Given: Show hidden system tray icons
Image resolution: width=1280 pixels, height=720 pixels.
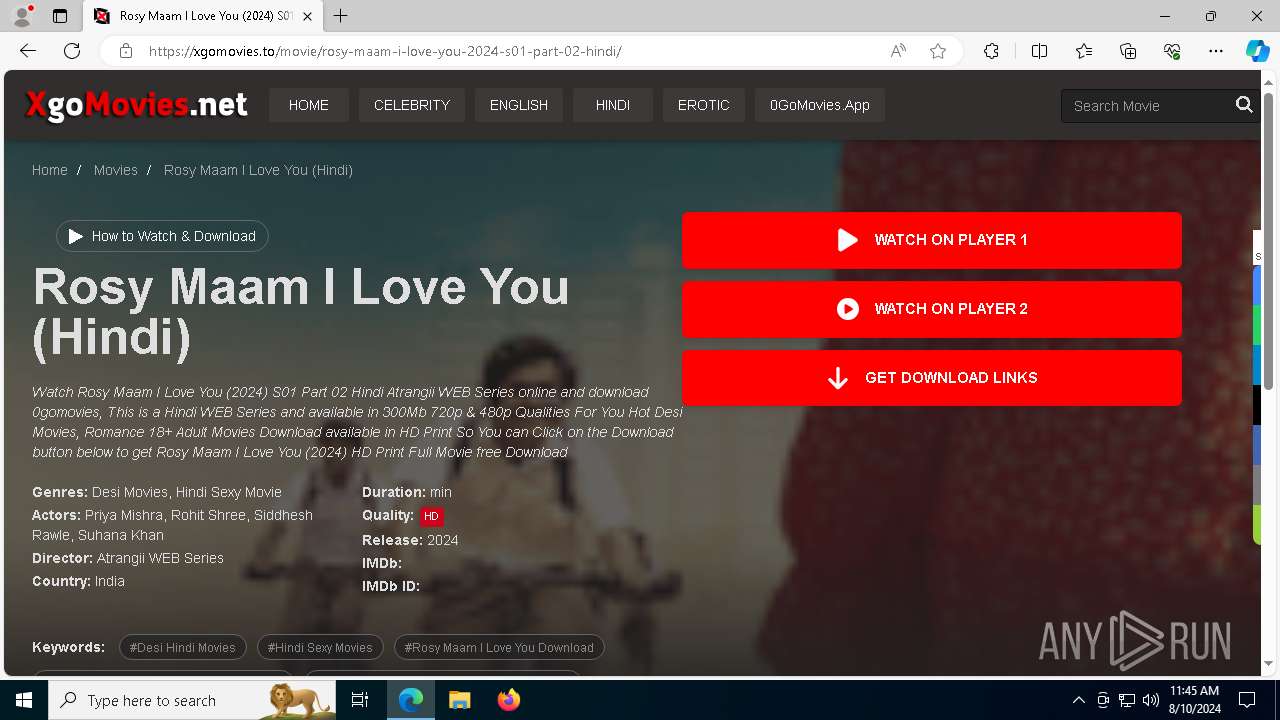Looking at the screenshot, I should click(x=1078, y=700).
